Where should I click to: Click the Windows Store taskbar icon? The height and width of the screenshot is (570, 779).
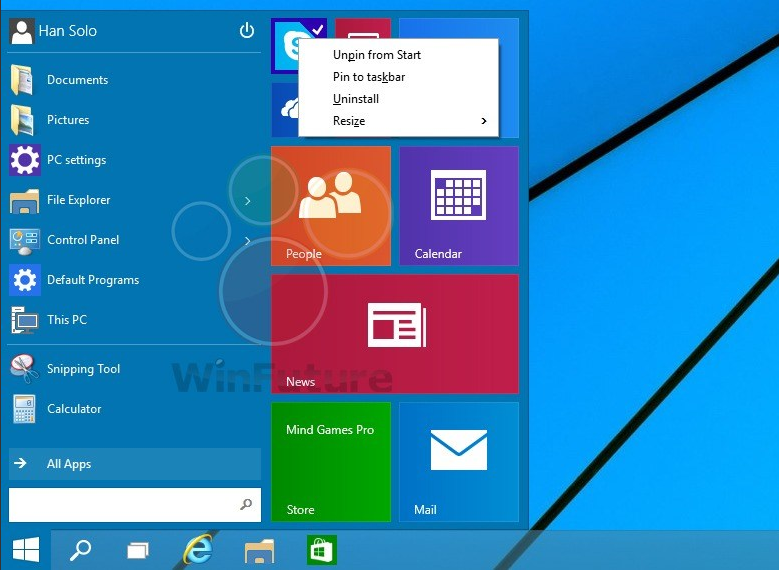point(321,549)
